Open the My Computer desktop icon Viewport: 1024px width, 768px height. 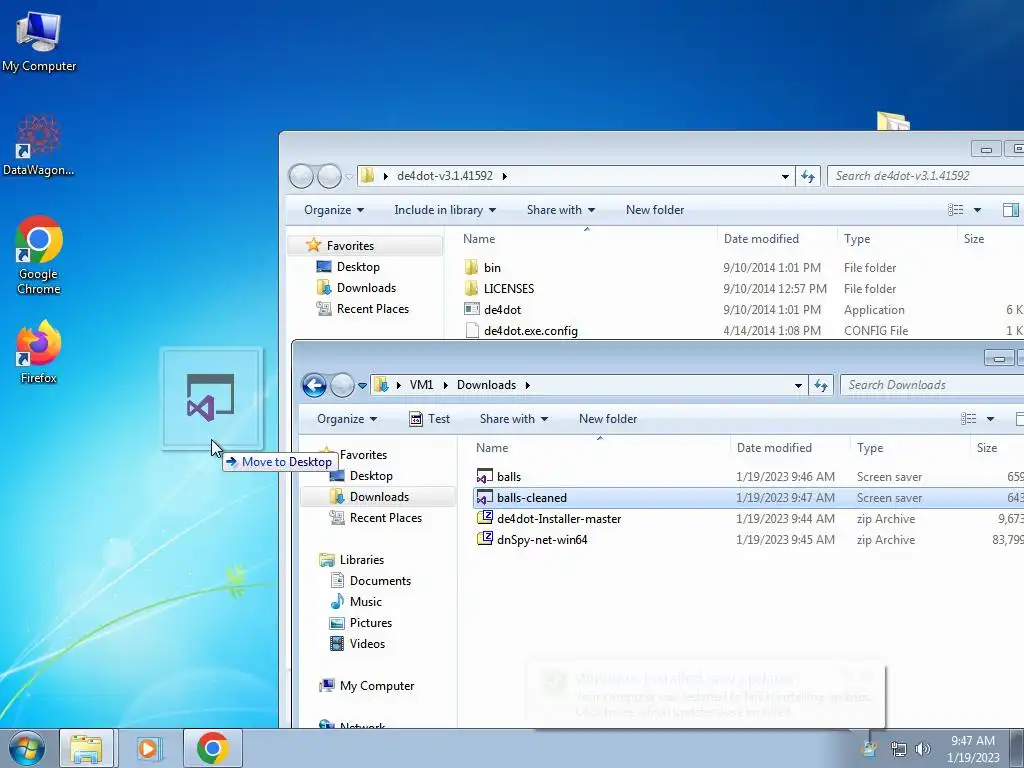click(39, 42)
